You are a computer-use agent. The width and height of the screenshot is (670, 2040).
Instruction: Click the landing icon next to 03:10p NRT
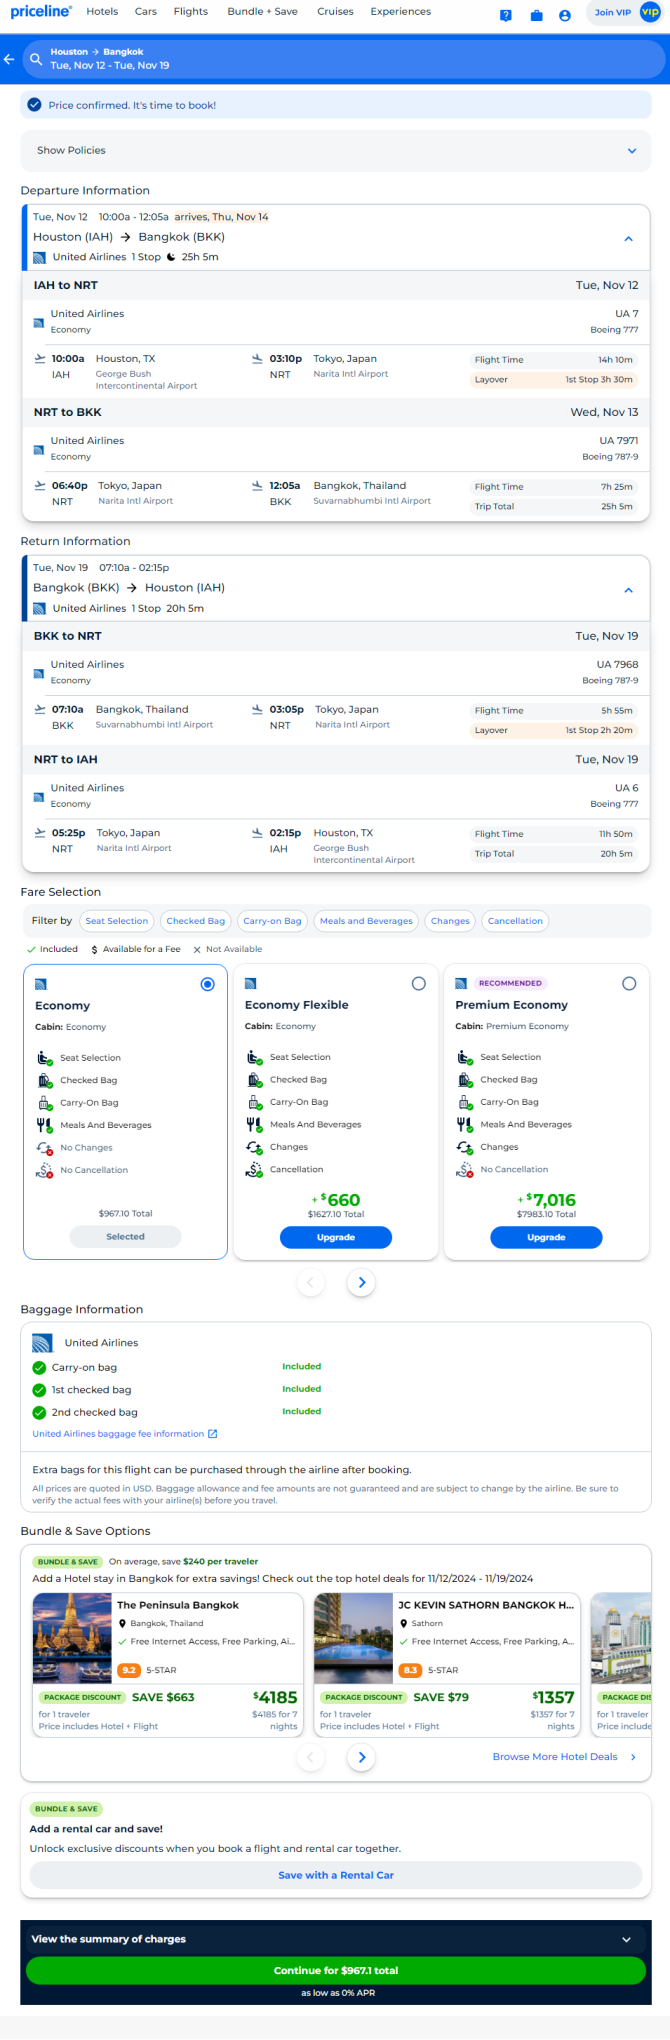click(x=258, y=358)
